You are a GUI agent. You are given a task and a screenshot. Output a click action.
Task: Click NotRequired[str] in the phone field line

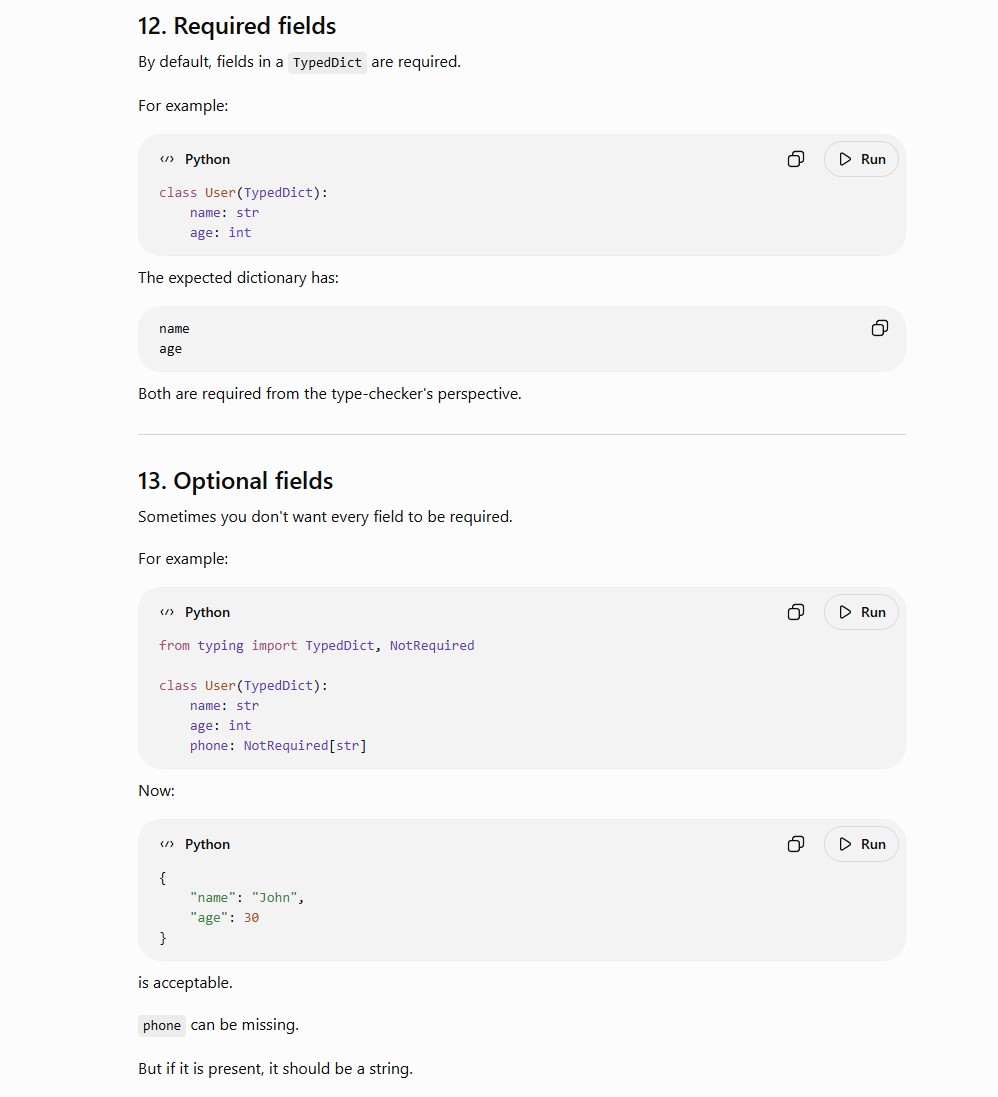305,746
